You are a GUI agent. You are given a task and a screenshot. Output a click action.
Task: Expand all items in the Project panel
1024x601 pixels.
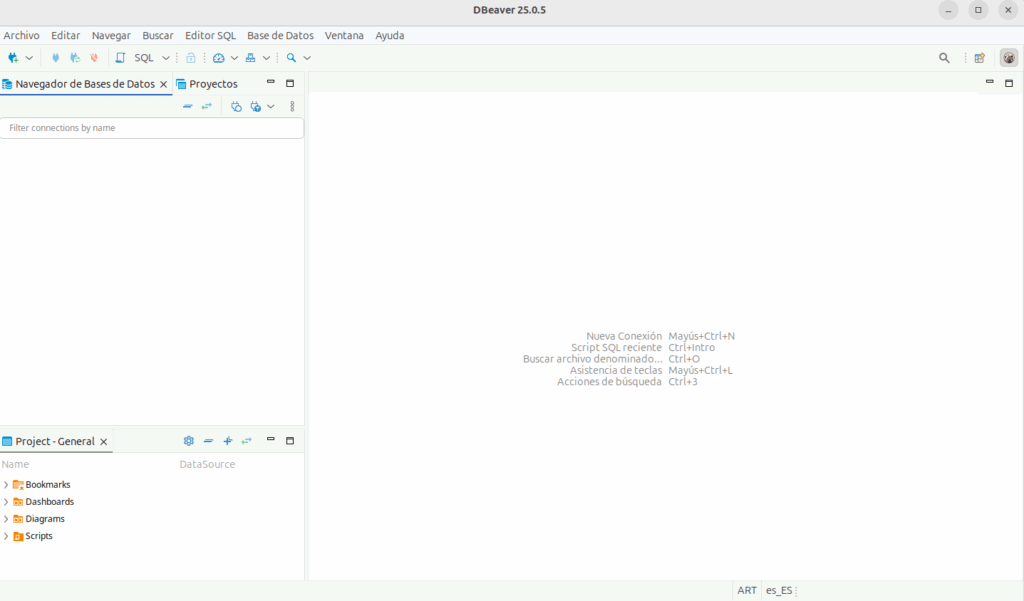[x=227, y=441]
